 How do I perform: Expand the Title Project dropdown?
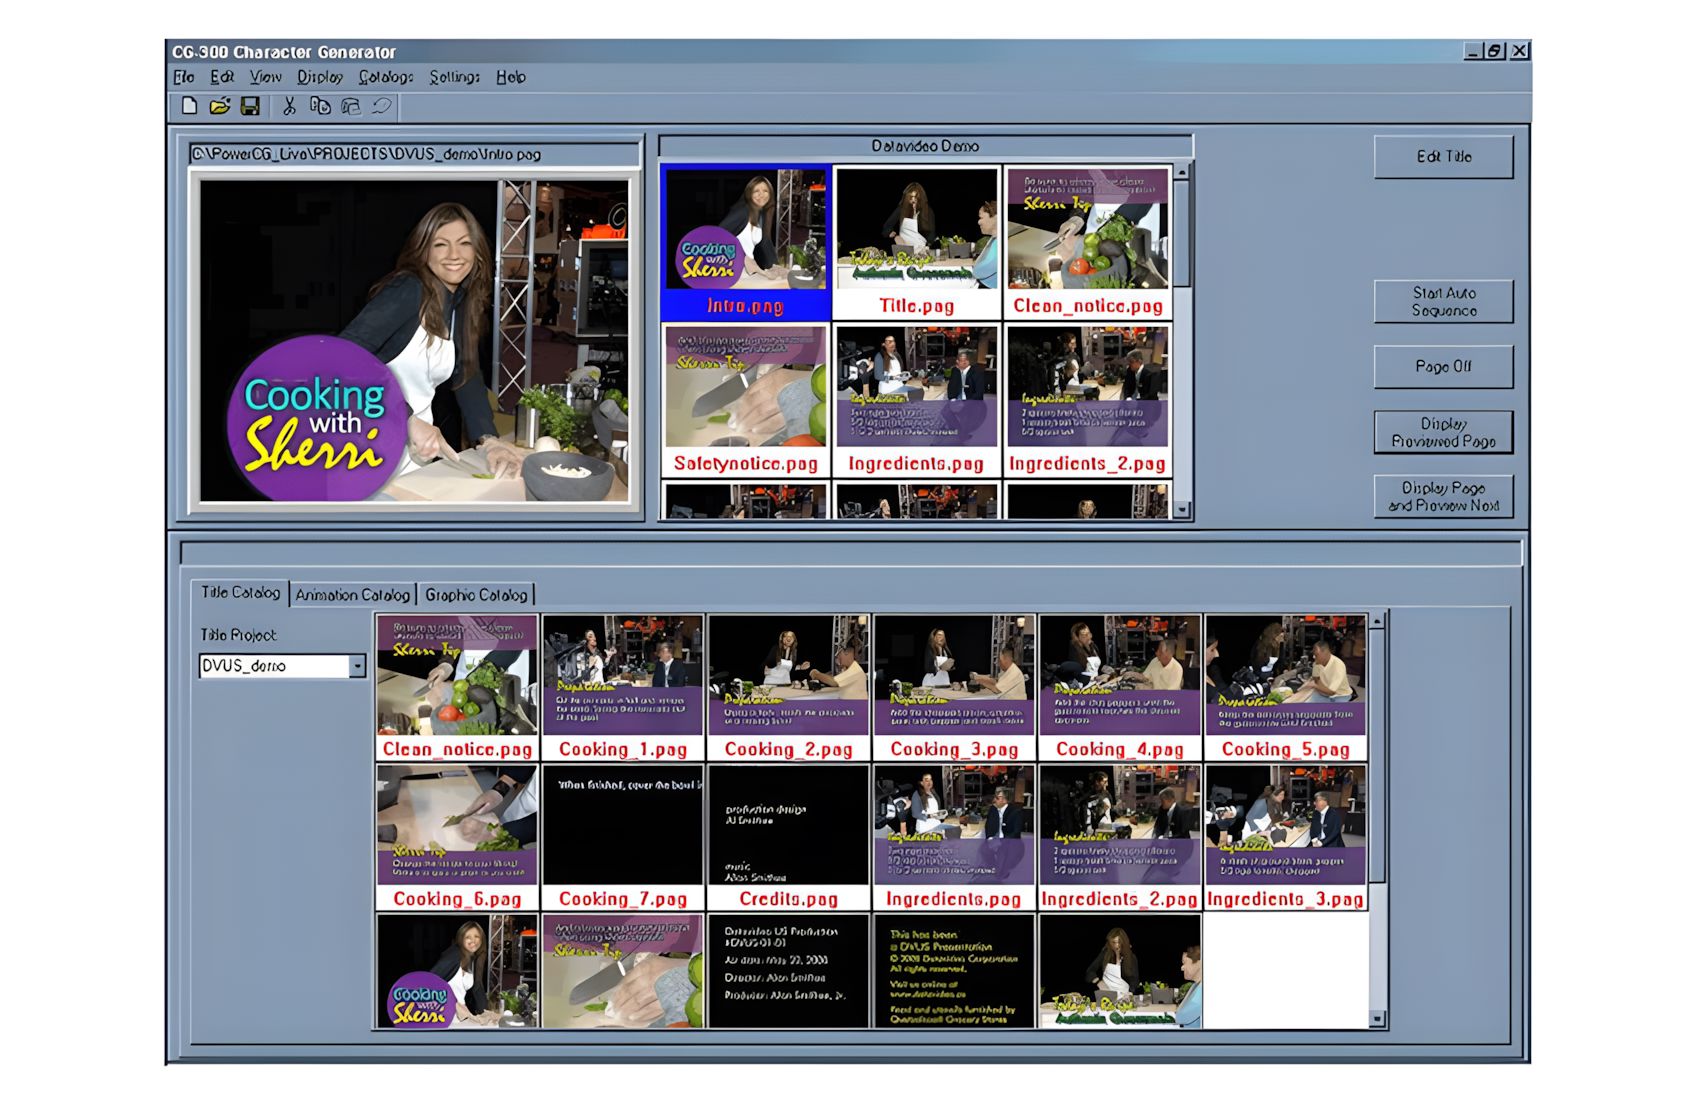click(357, 666)
